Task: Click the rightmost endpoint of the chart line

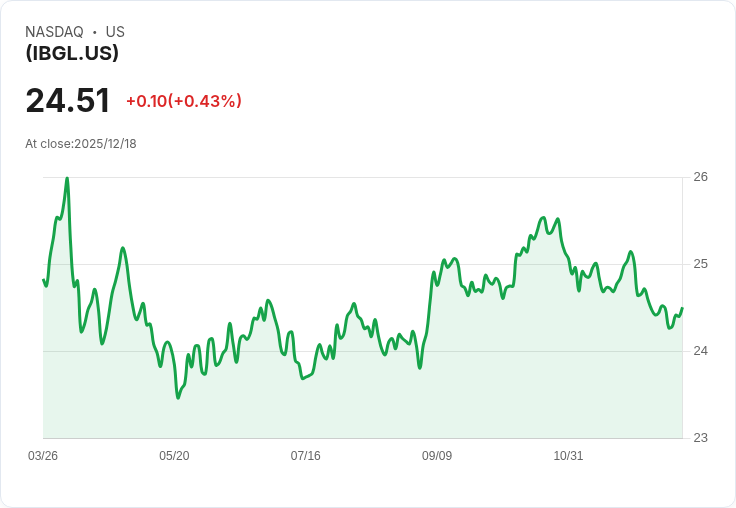Action: (682, 308)
